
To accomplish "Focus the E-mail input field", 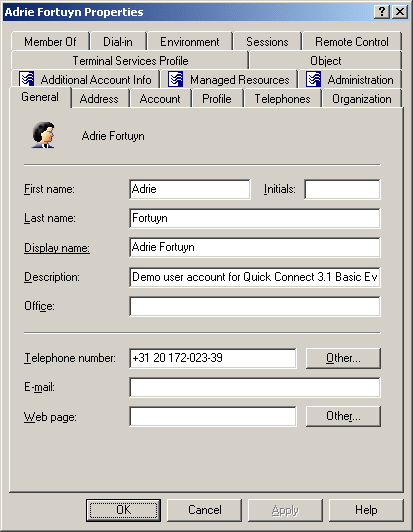I will [x=255, y=387].
